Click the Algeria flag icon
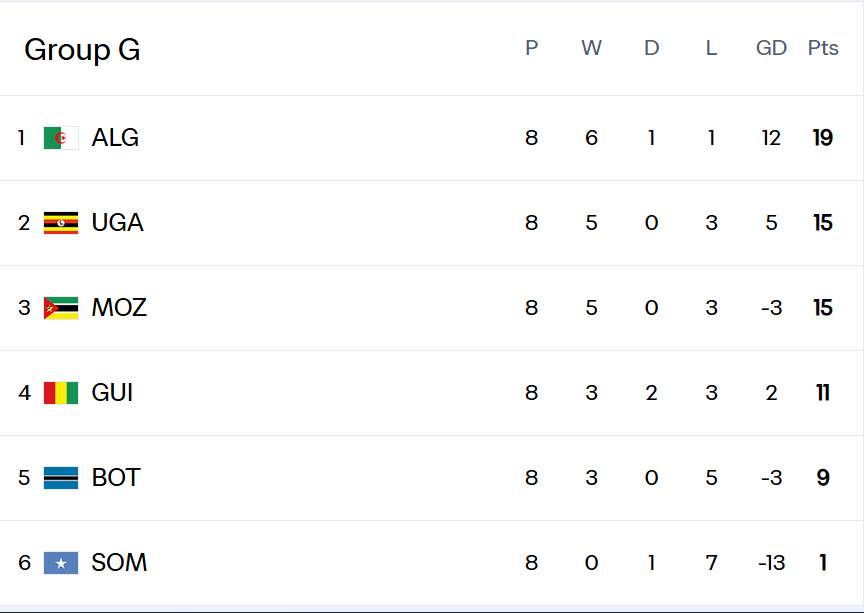Viewport: 864px width, 613px height. pos(61,138)
